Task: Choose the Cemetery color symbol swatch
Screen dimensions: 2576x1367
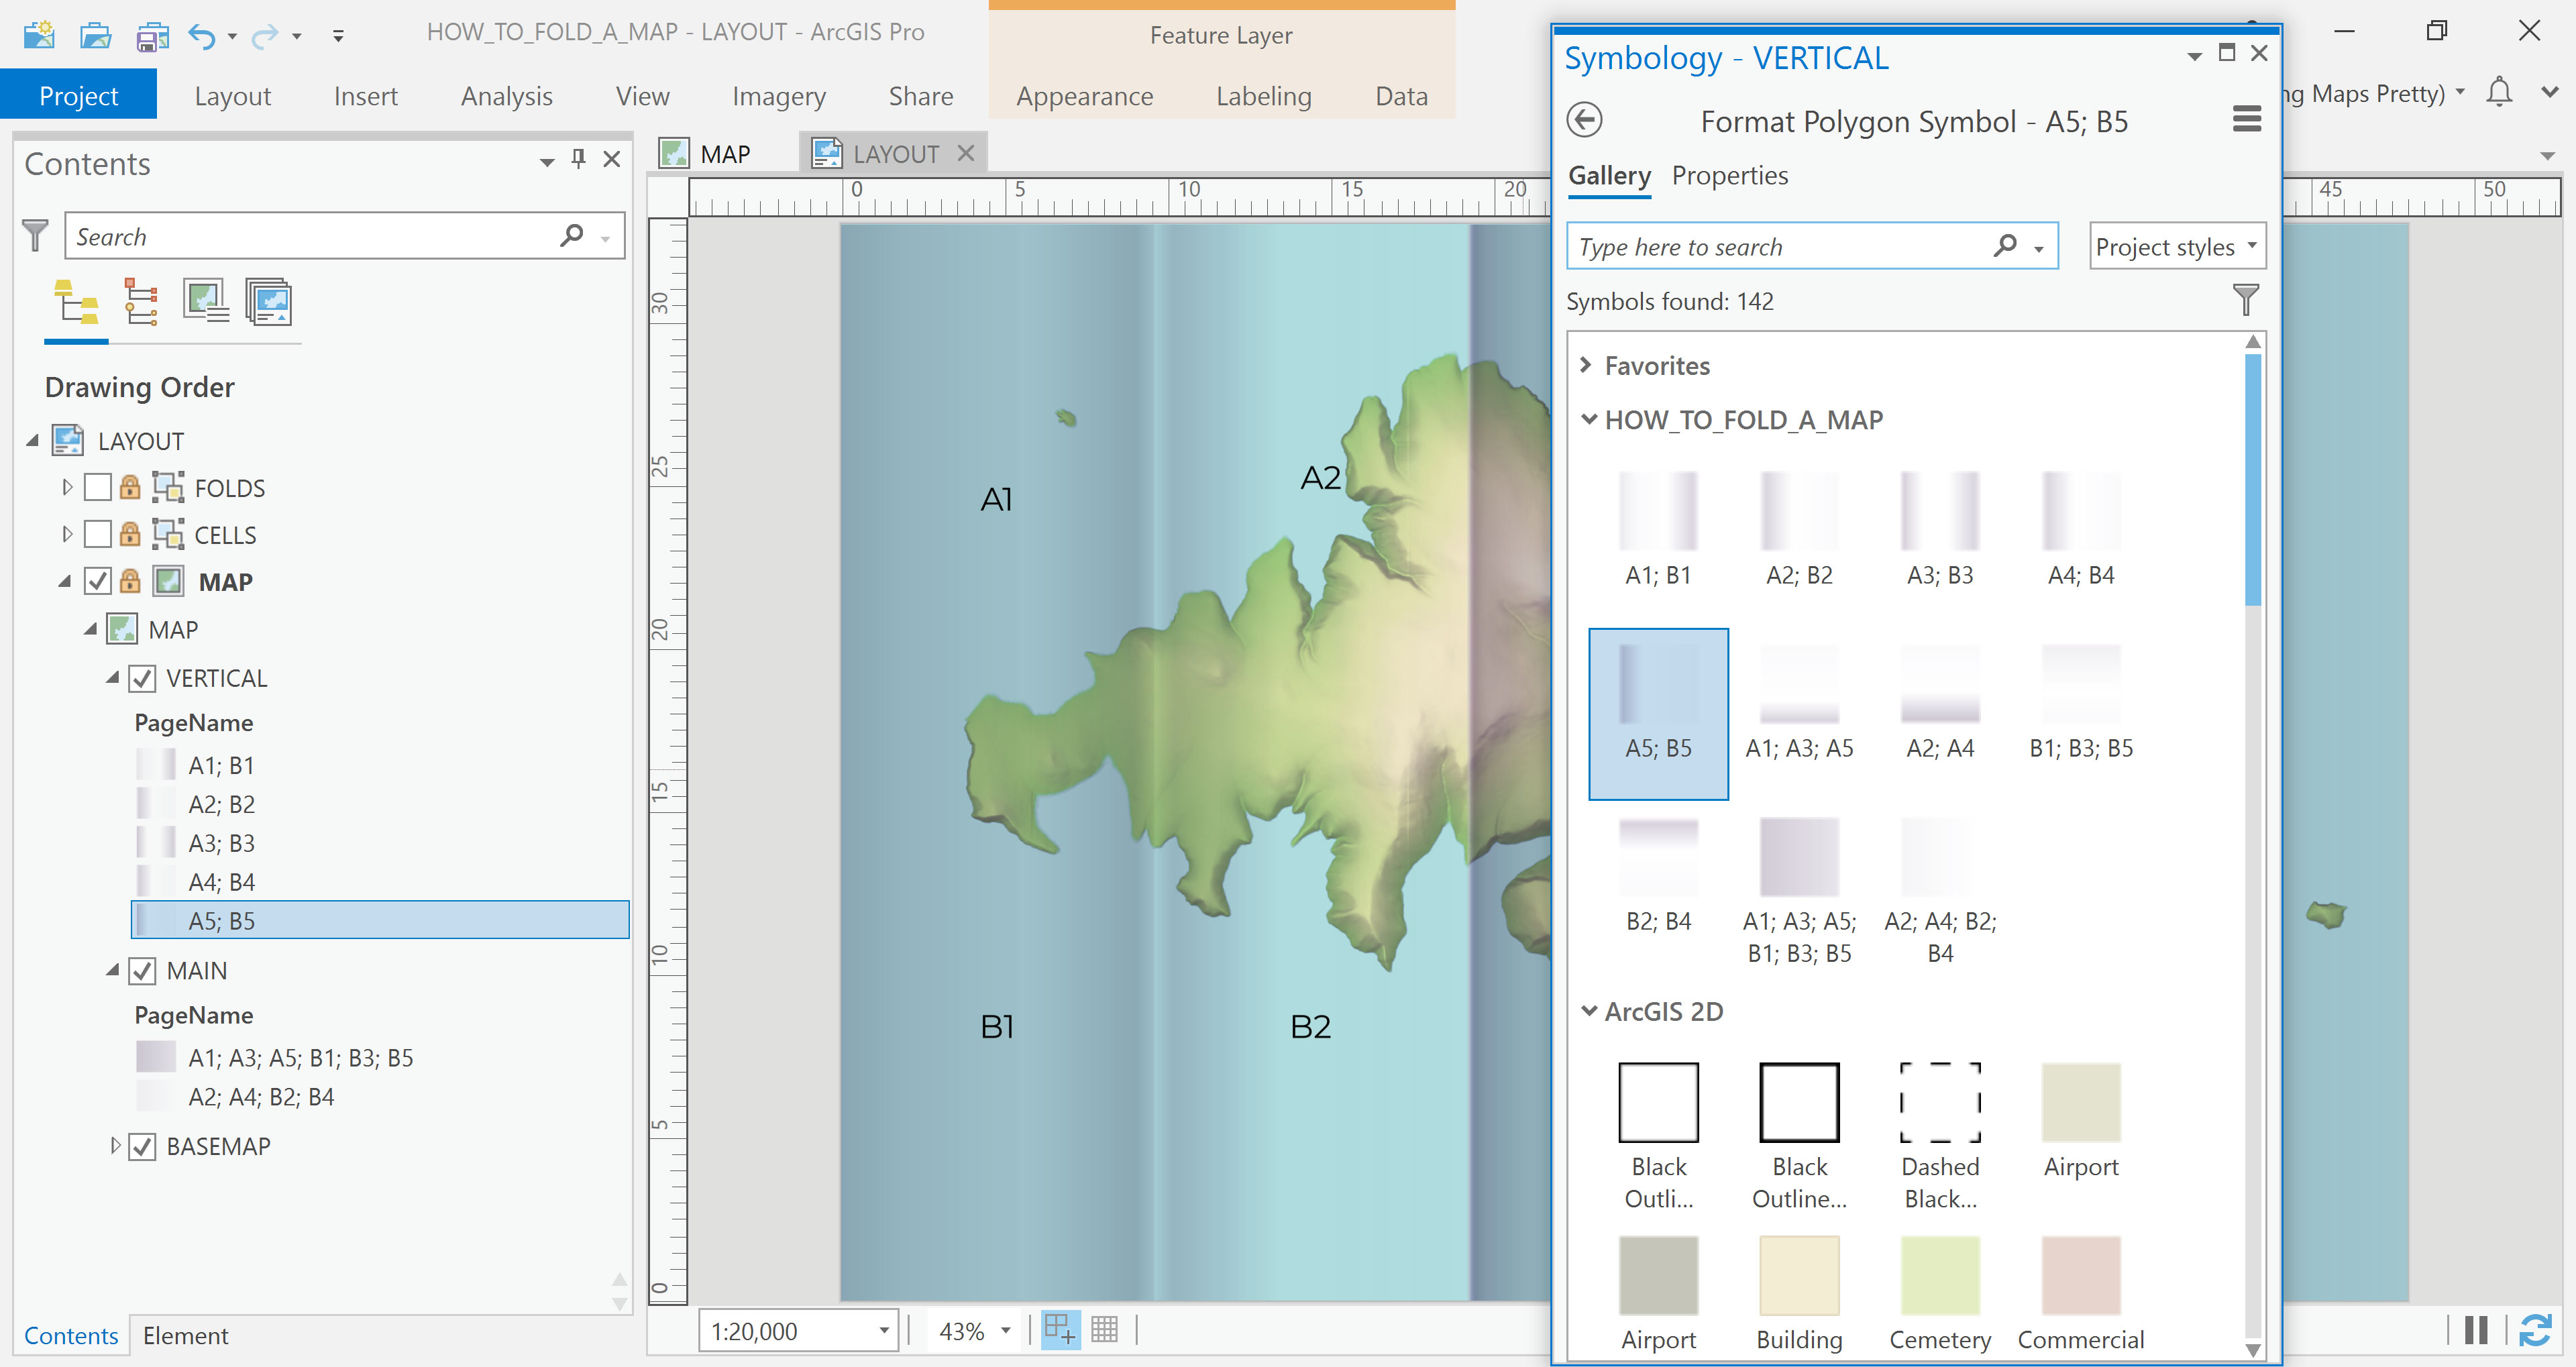Action: pos(1939,1276)
